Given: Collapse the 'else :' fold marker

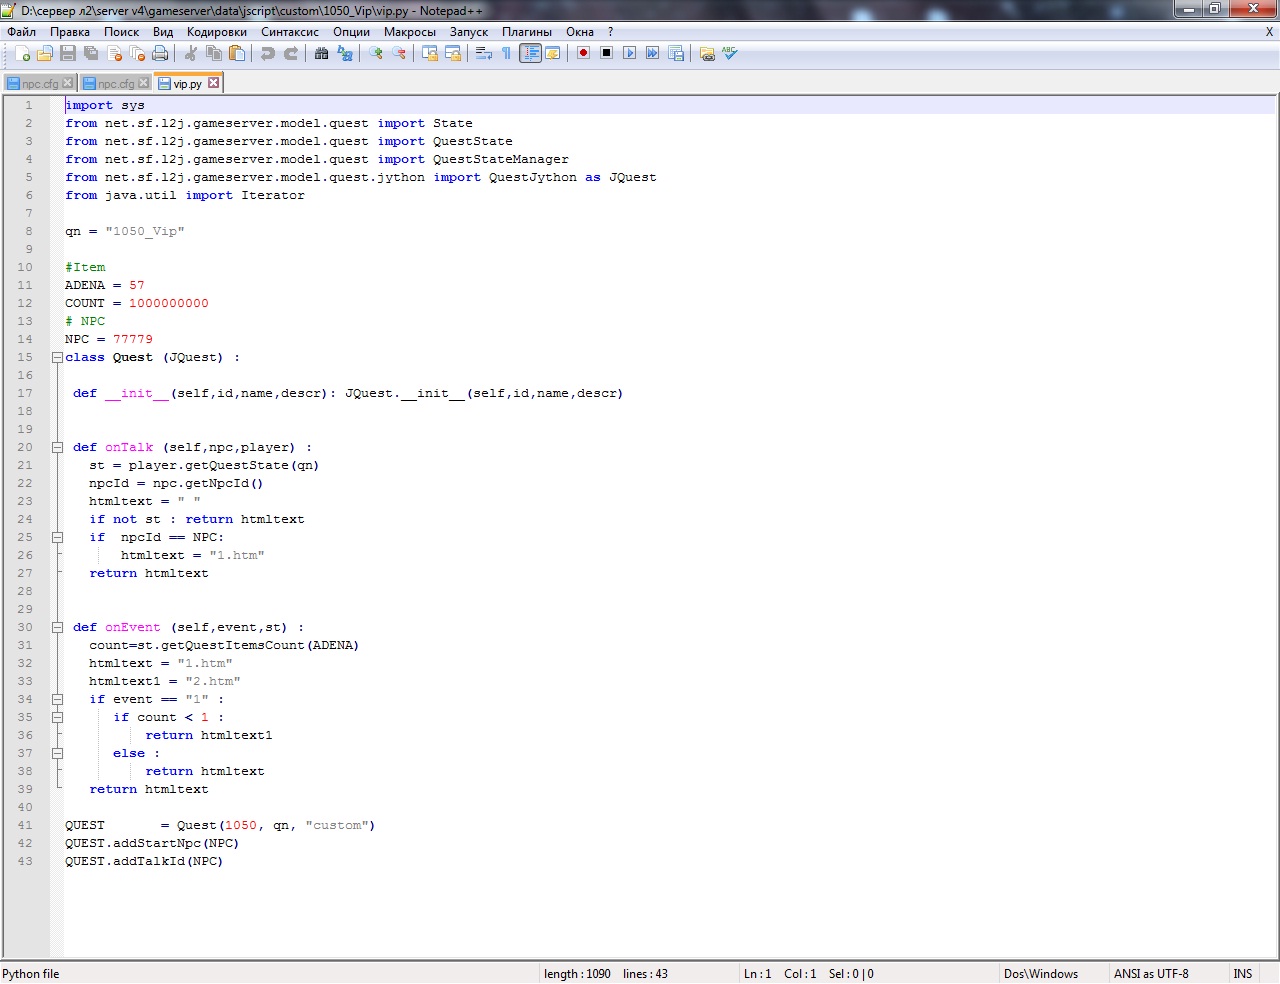Looking at the screenshot, I should [x=57, y=753].
